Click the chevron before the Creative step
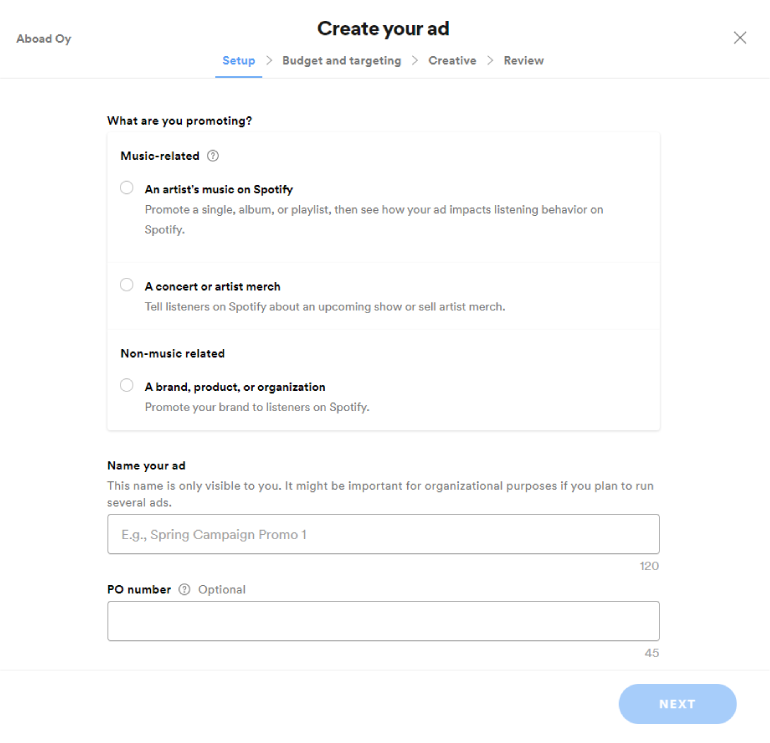 415,61
